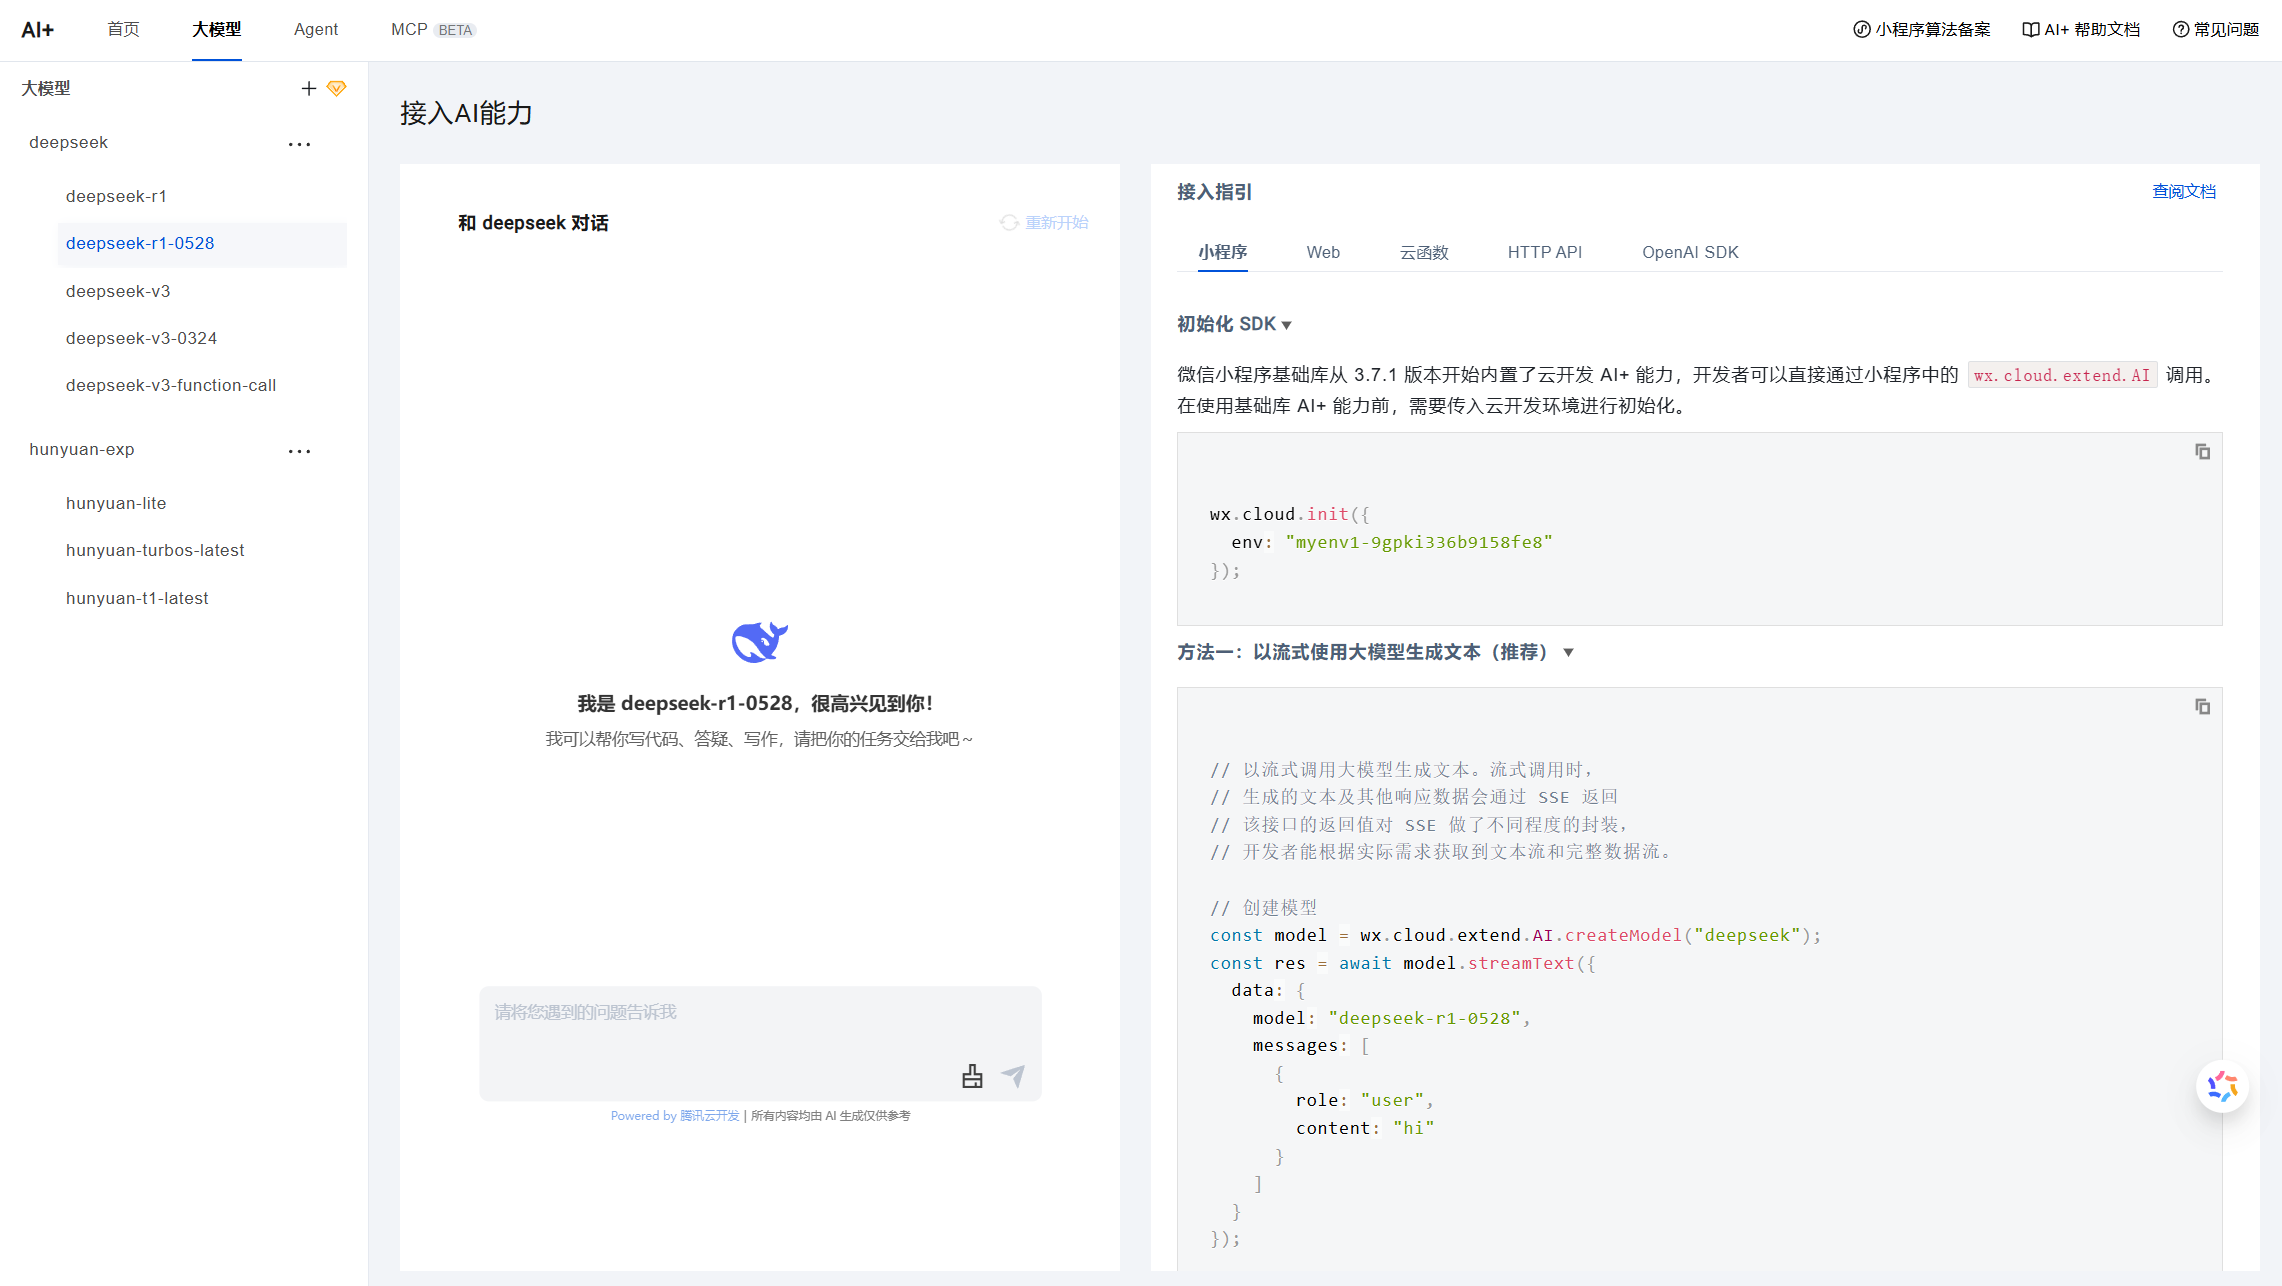Image resolution: width=2282 pixels, height=1286 pixels.
Task: Copy the wx.cloud.init code block
Action: pos(2202,452)
